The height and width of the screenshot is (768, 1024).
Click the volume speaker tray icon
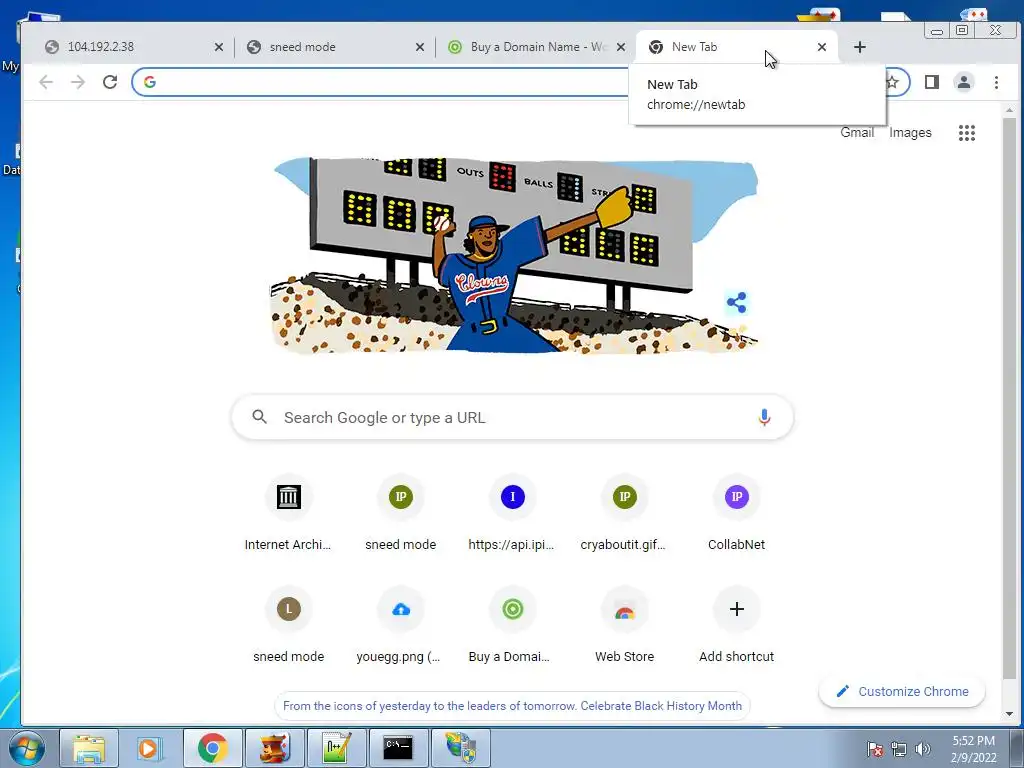923,749
